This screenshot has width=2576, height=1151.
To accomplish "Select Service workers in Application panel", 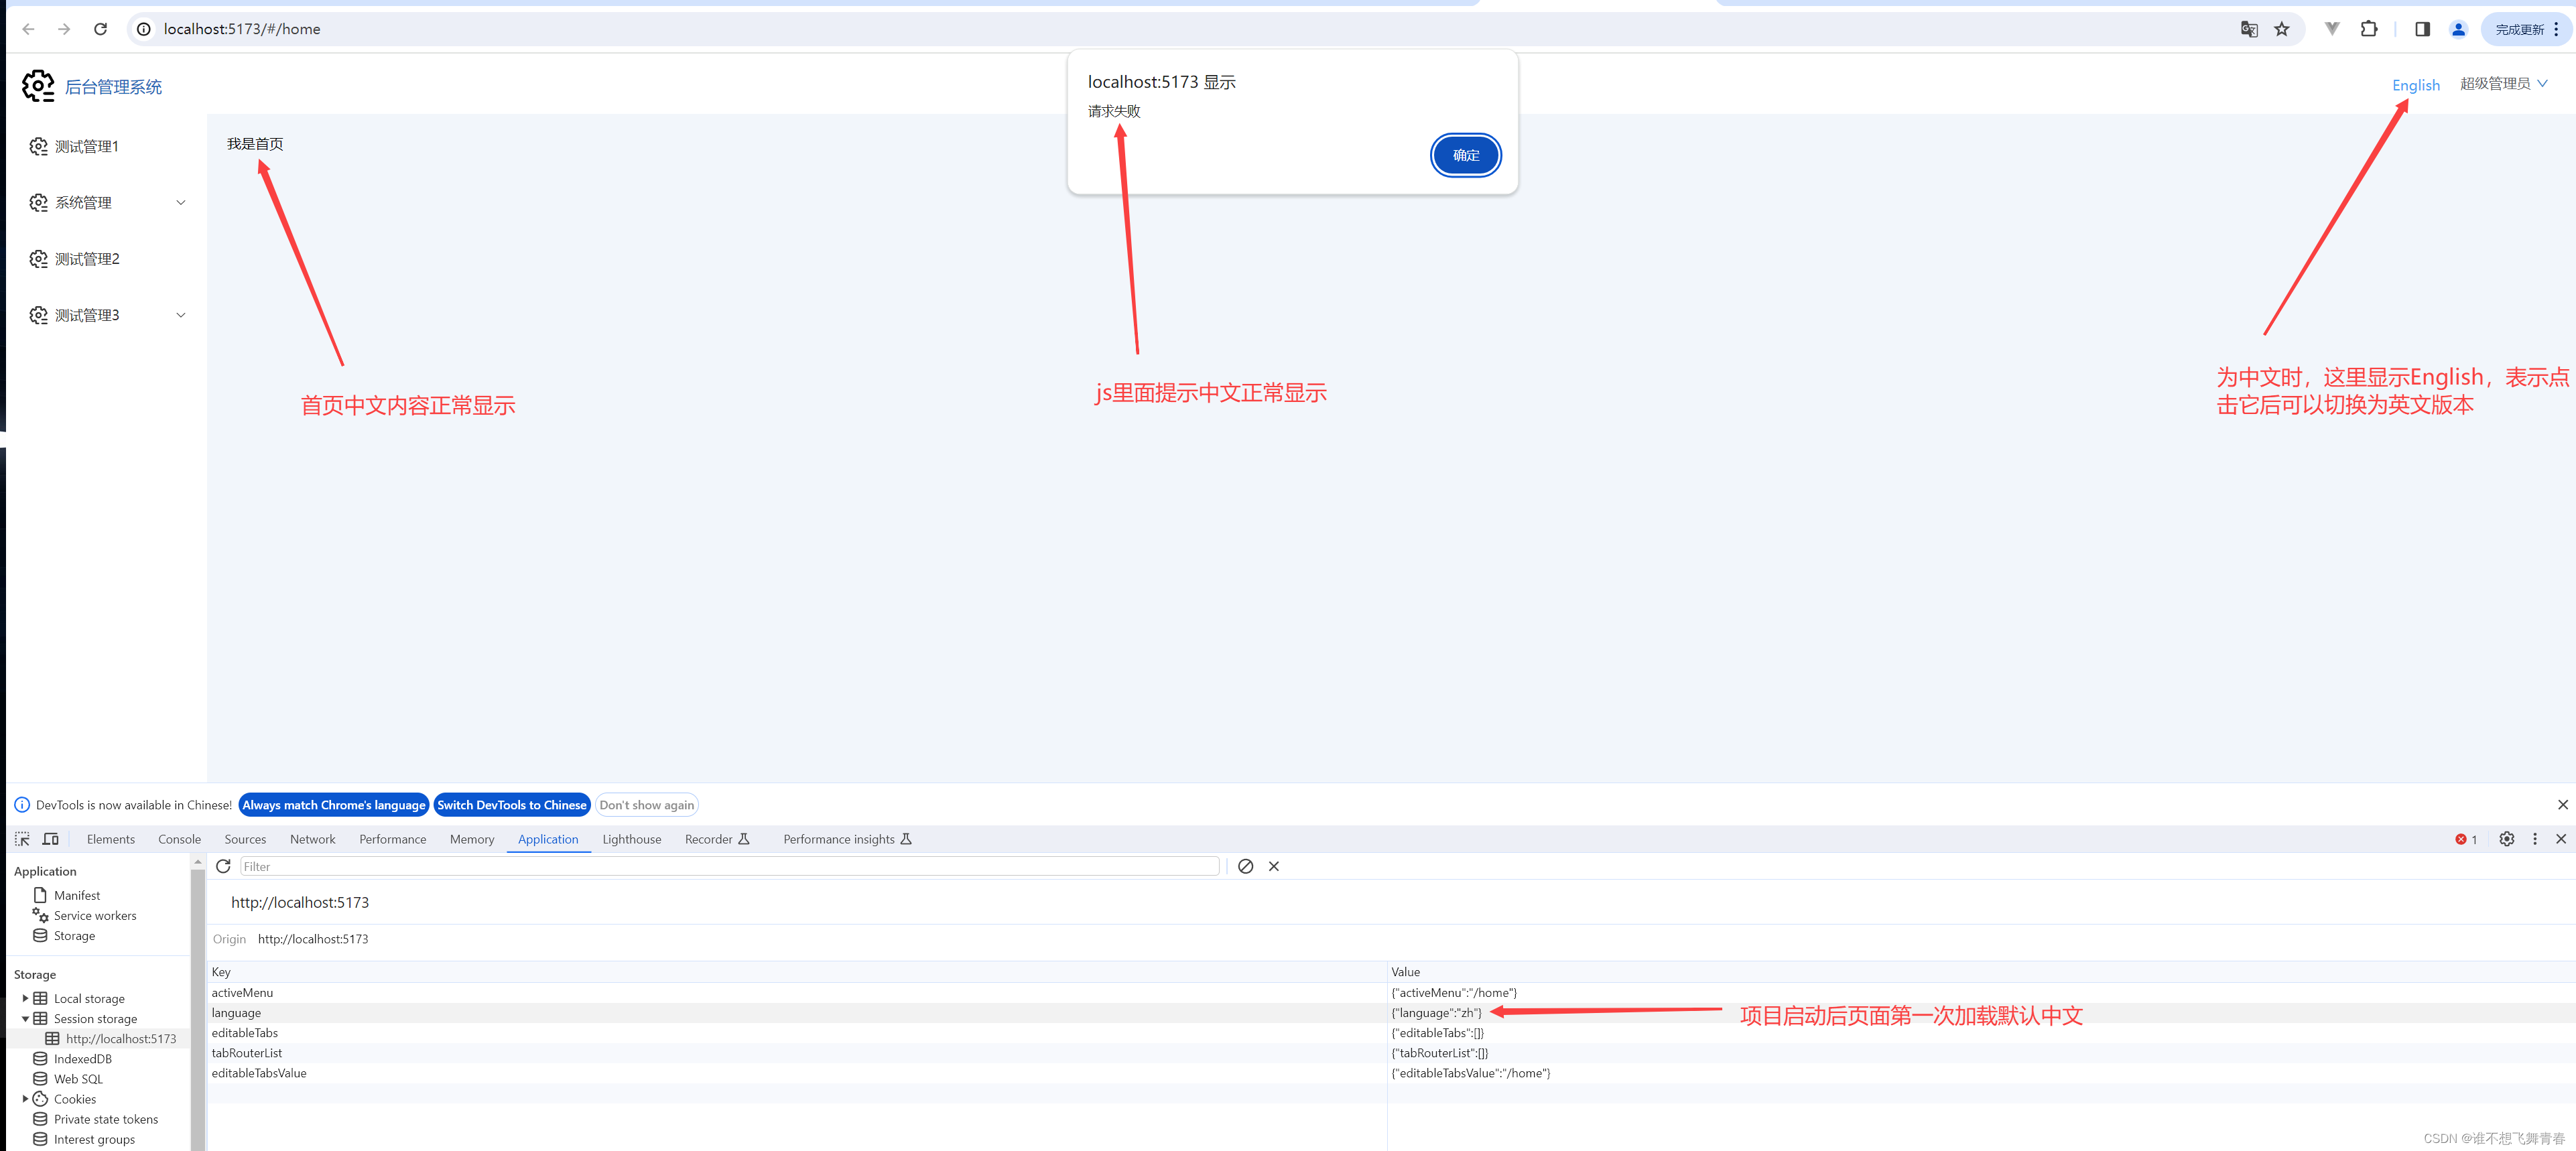I will coord(95,916).
